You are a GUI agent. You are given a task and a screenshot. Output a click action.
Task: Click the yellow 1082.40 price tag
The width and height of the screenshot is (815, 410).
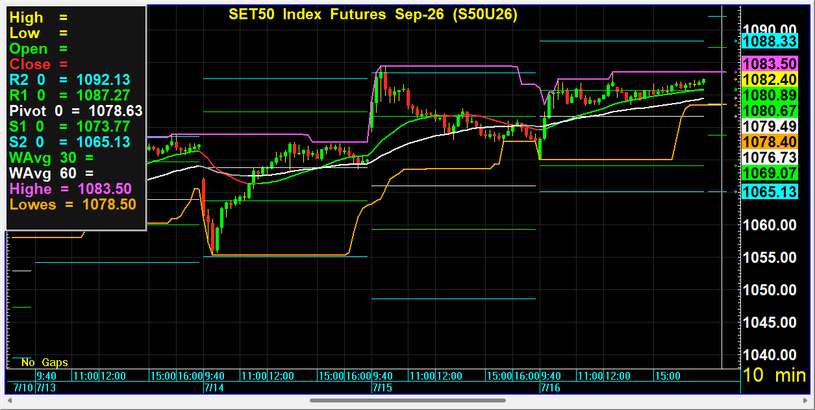click(769, 80)
